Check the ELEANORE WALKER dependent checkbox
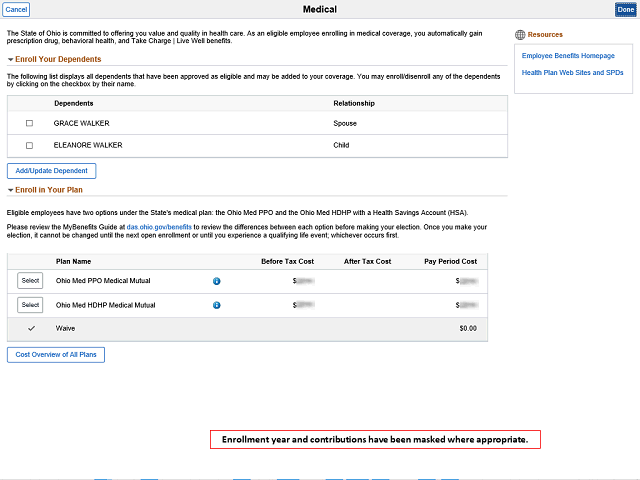This screenshot has width=640, height=480. coord(29,145)
